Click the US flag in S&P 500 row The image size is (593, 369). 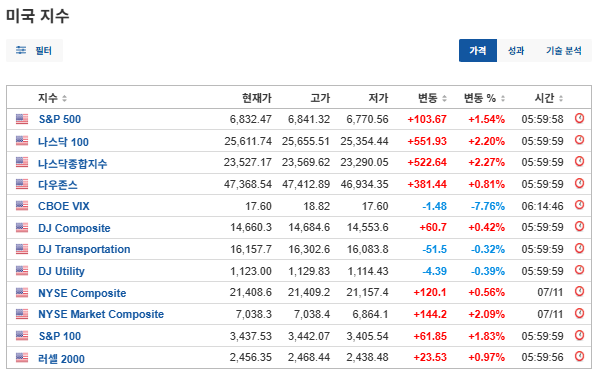click(22, 119)
